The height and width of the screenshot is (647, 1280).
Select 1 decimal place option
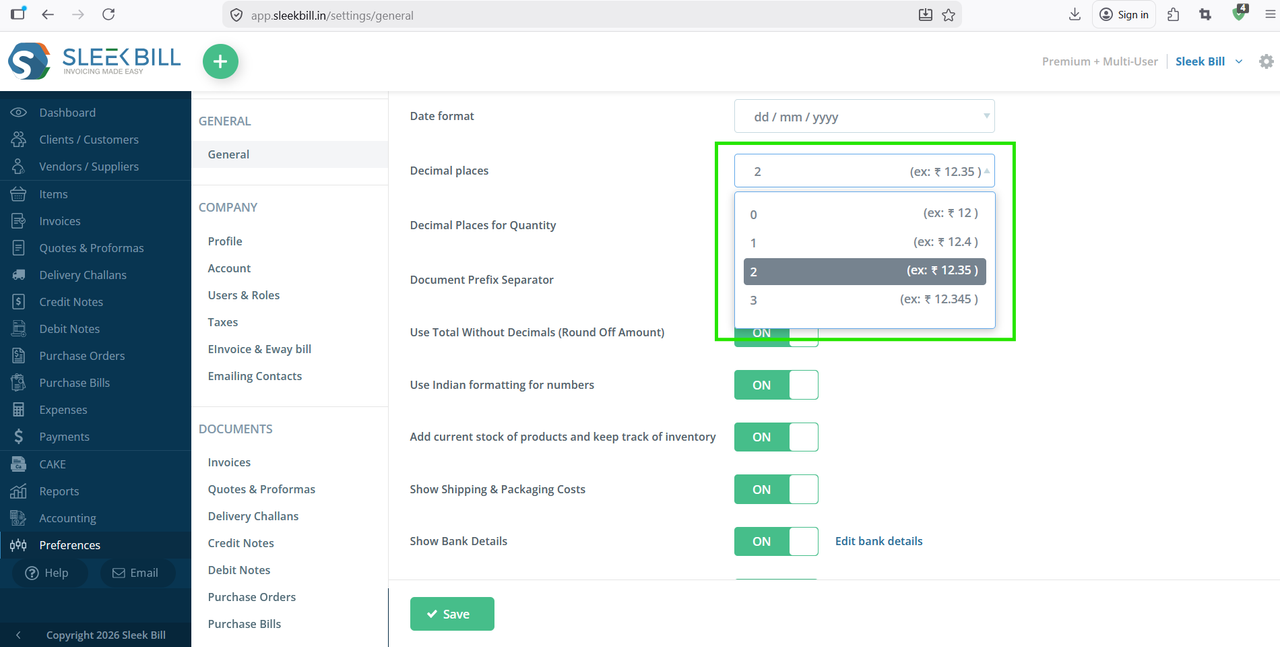click(x=865, y=242)
